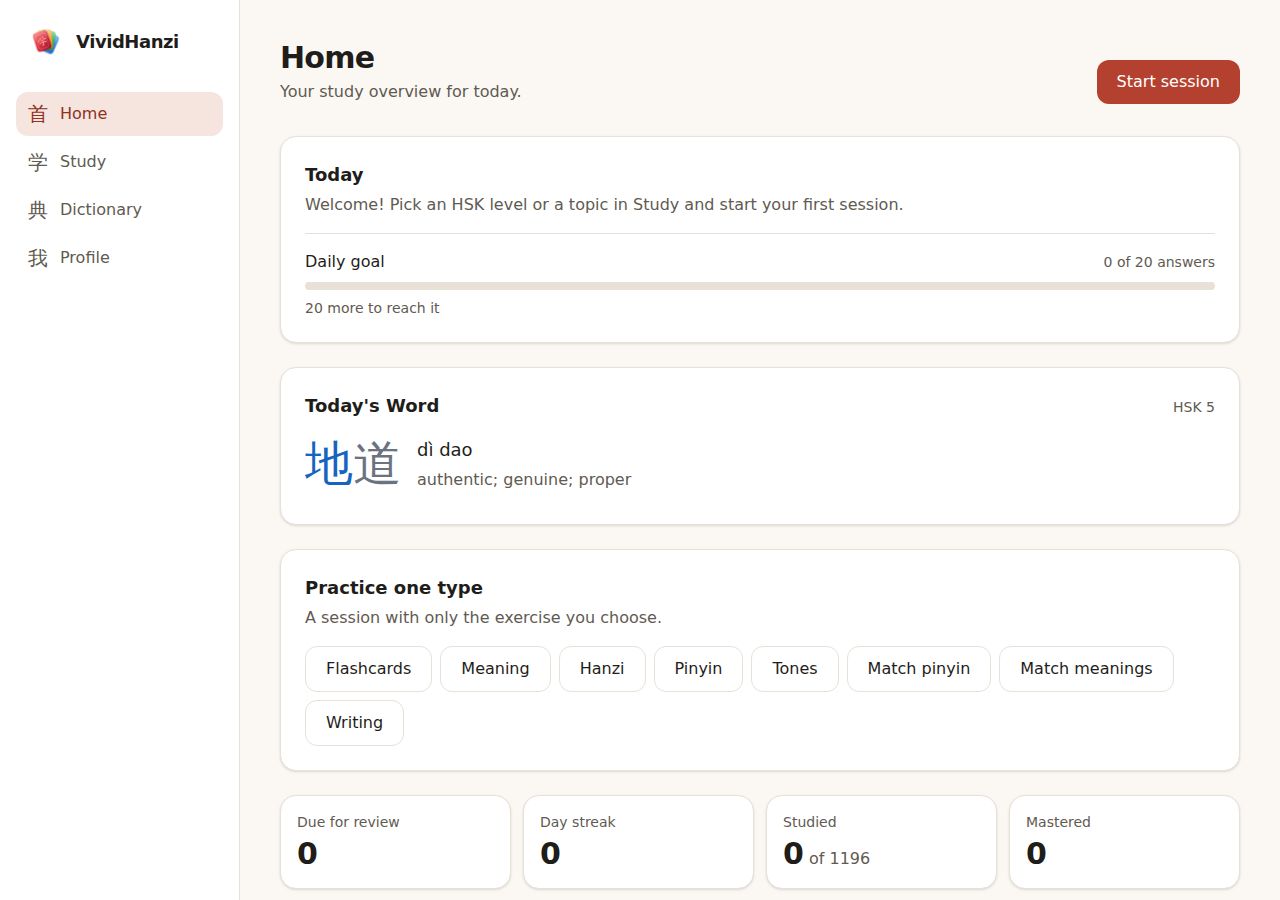Pick the Pinyin exercise

[698, 669]
